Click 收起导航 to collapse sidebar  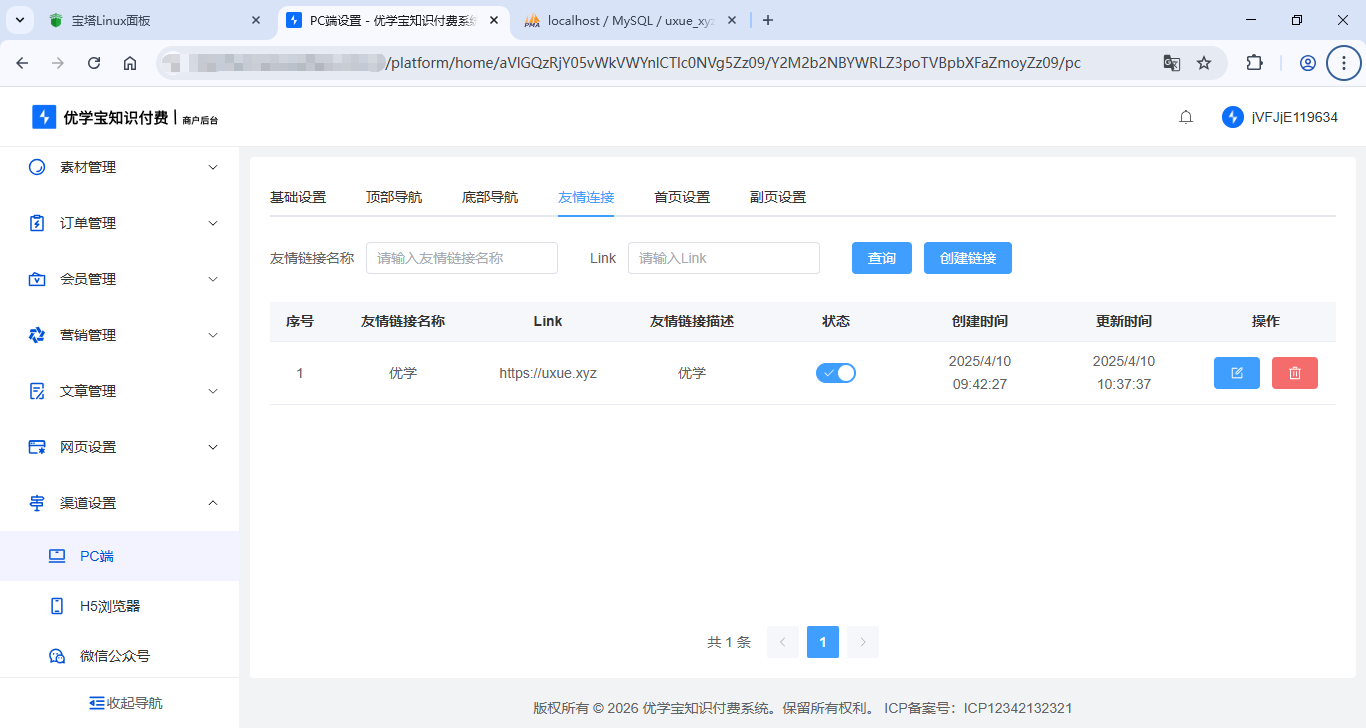[x=126, y=703]
